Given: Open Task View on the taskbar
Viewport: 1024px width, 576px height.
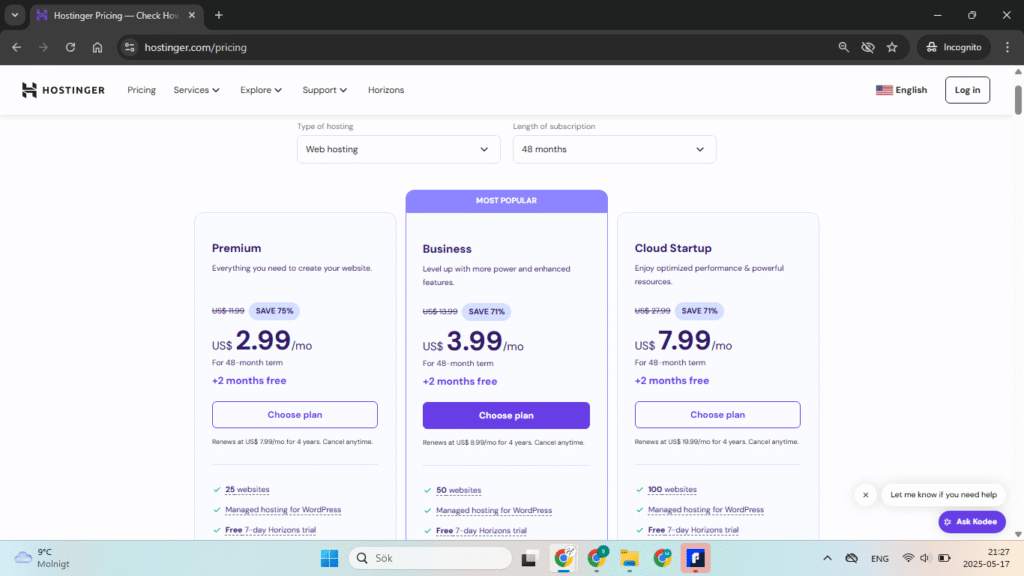Looking at the screenshot, I should point(528,558).
